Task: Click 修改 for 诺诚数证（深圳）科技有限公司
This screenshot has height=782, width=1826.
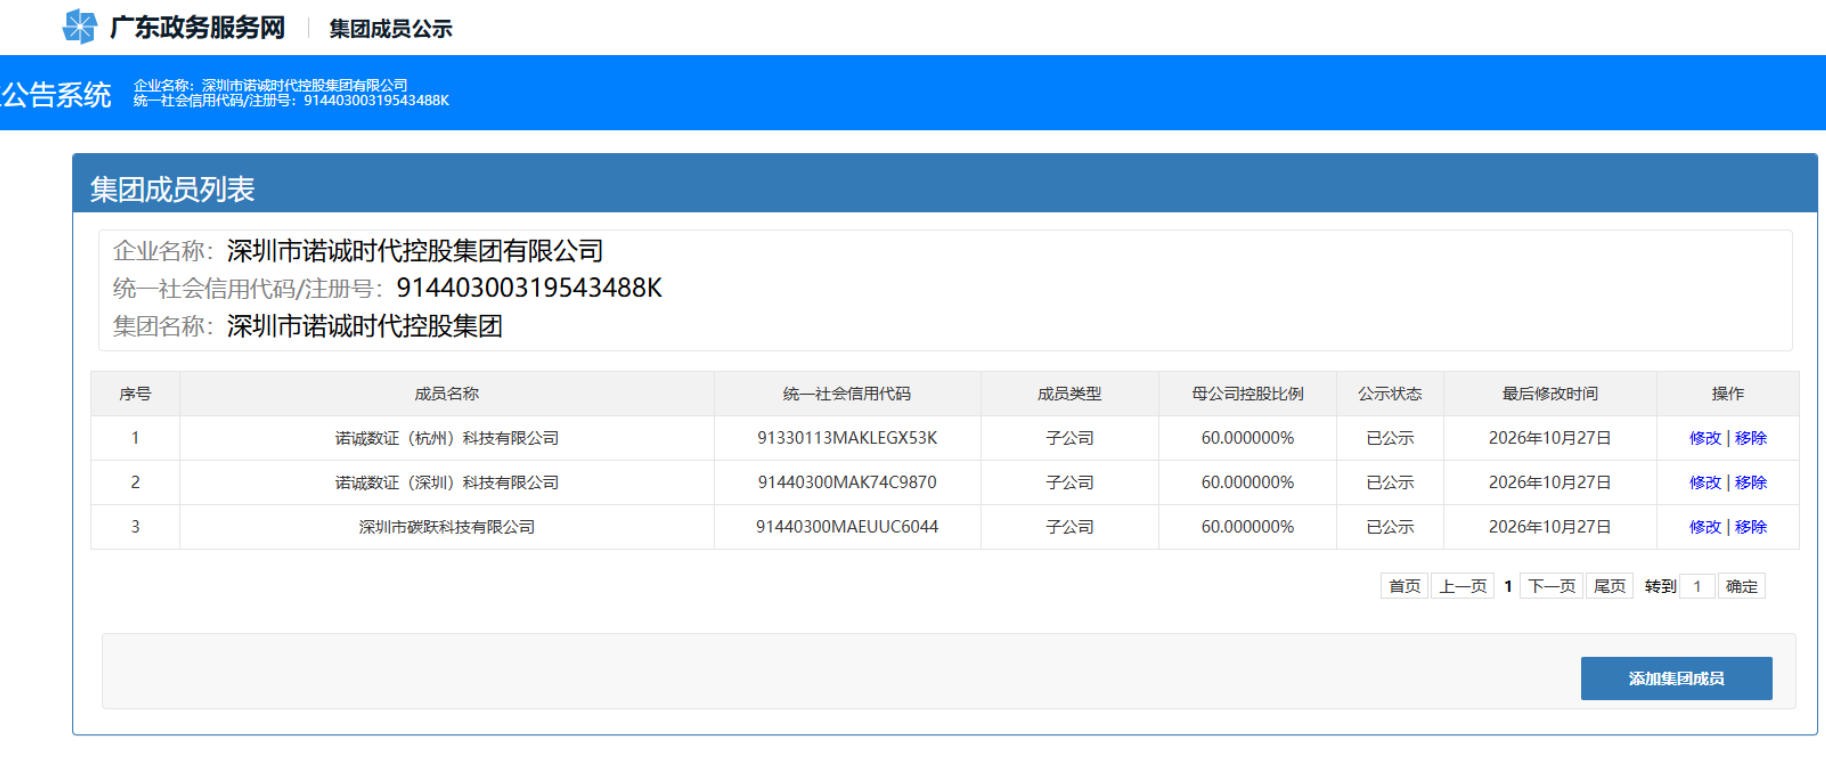Action: point(1705,482)
